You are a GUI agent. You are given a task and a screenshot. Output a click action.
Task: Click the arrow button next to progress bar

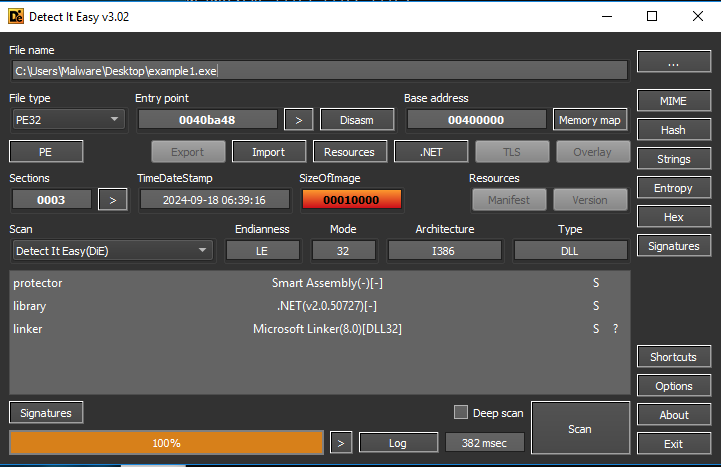[x=341, y=443]
